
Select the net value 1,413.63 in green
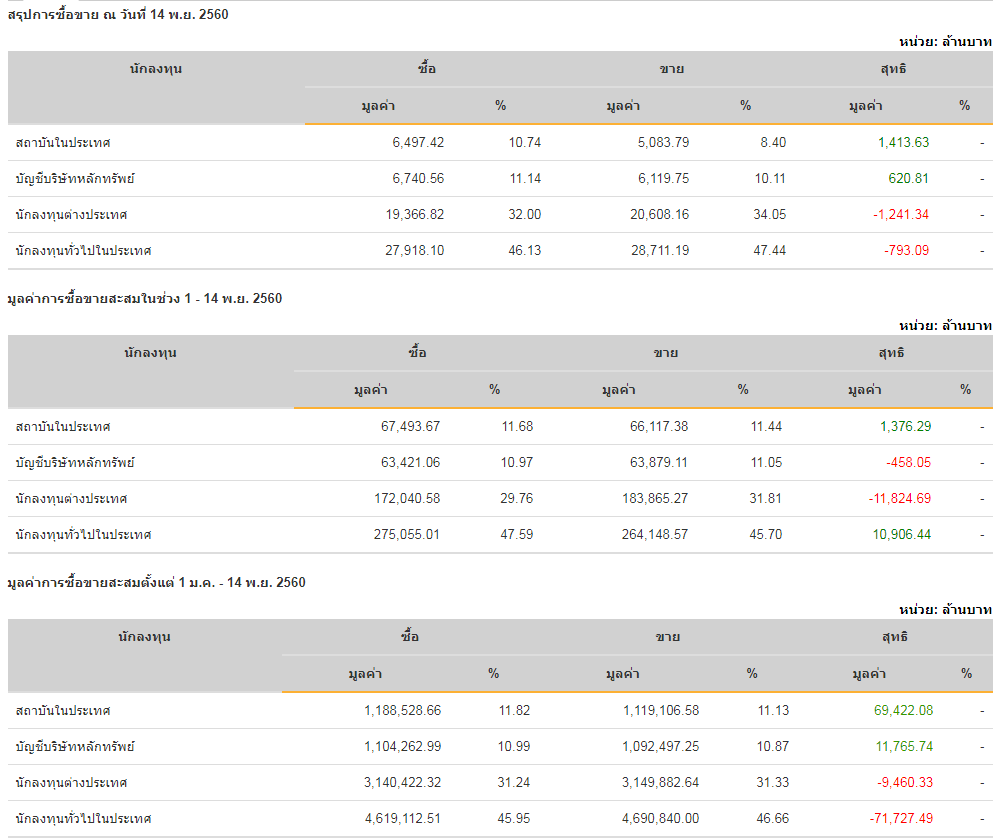click(903, 143)
